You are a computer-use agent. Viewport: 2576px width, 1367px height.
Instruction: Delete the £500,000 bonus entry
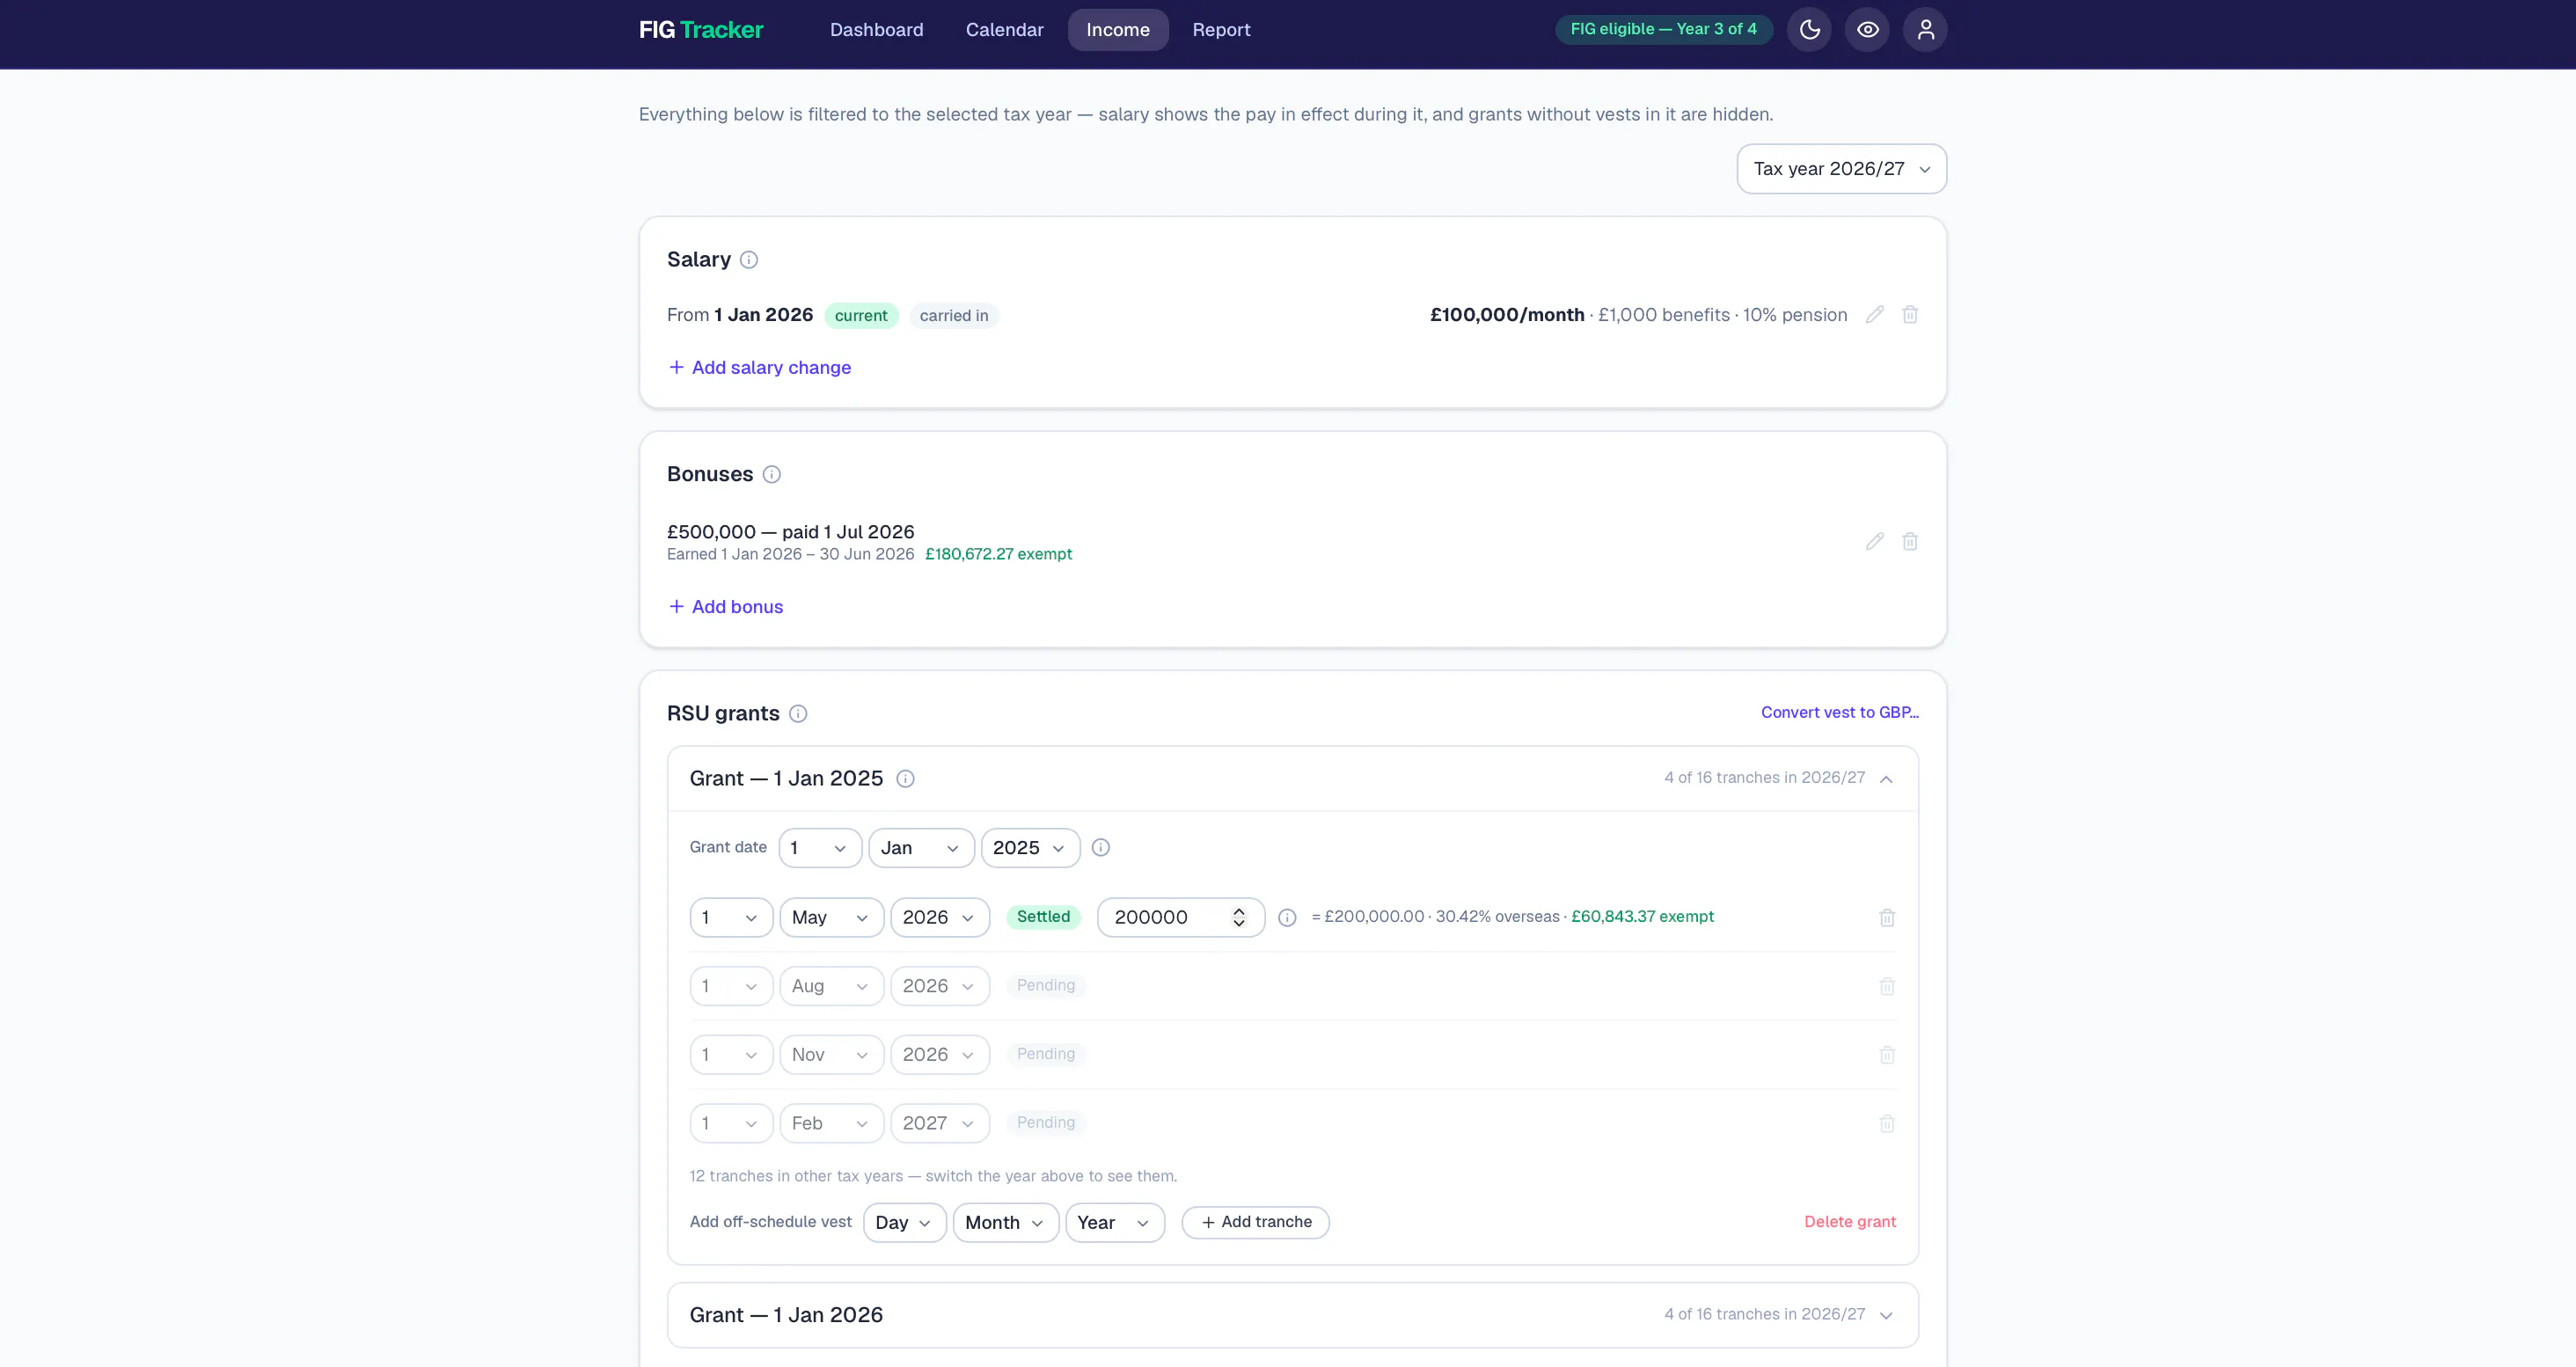click(x=1910, y=542)
